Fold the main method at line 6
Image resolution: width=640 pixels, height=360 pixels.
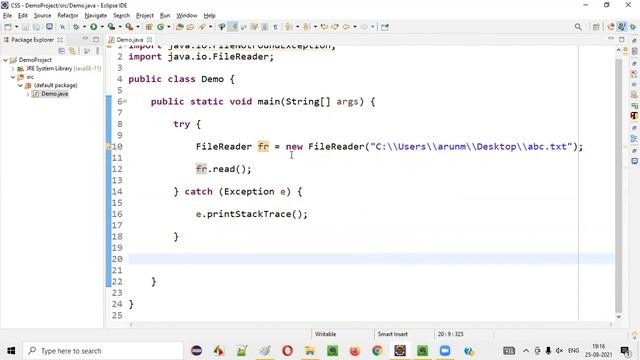tap(125, 101)
